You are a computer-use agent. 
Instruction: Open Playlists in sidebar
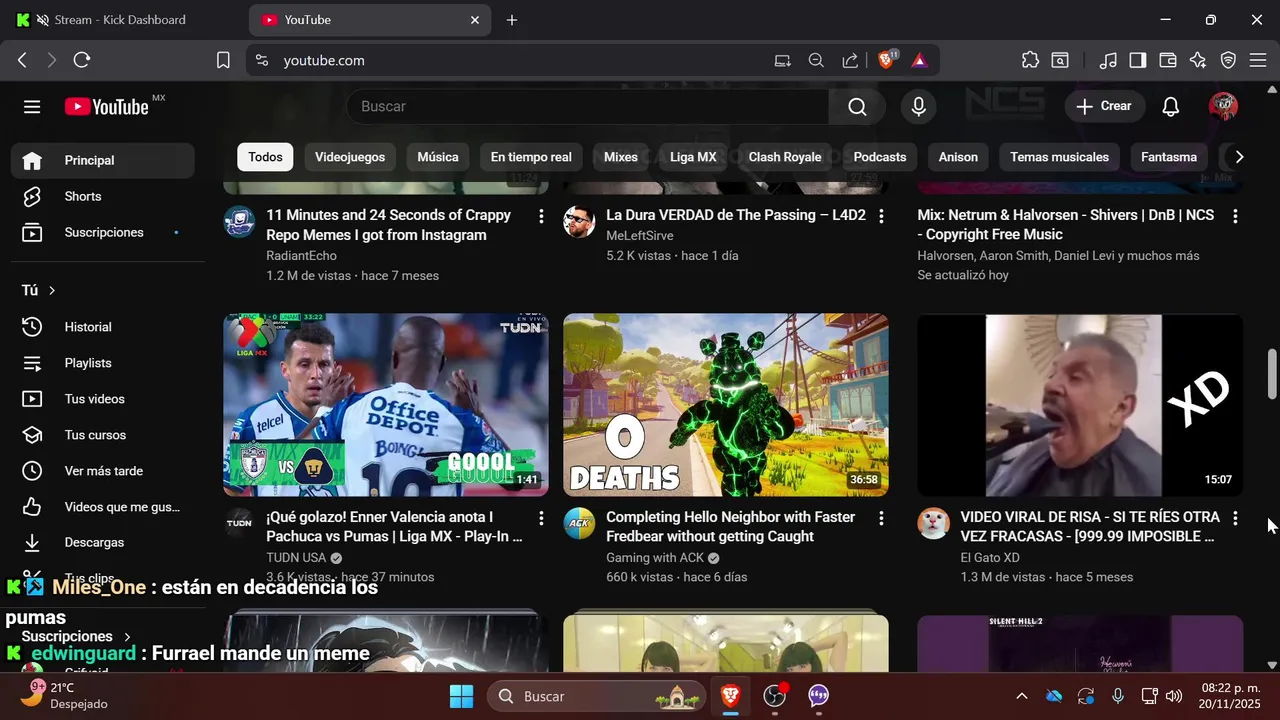[103, 363]
